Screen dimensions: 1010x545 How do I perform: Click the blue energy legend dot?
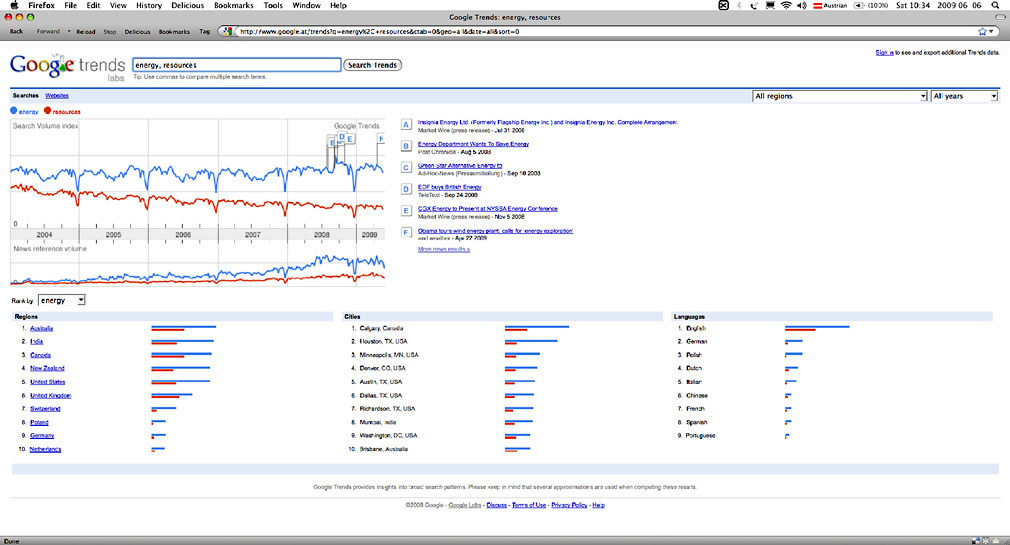14,112
